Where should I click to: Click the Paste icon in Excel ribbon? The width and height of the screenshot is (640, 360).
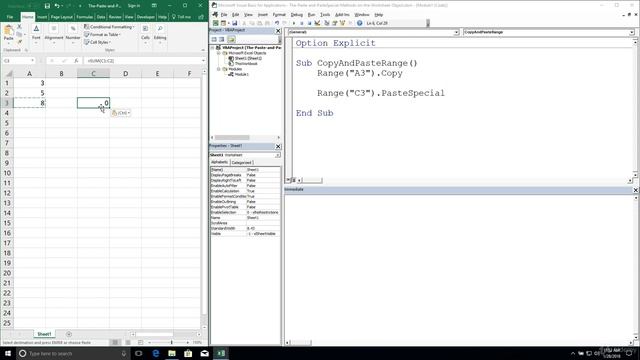click(8, 30)
